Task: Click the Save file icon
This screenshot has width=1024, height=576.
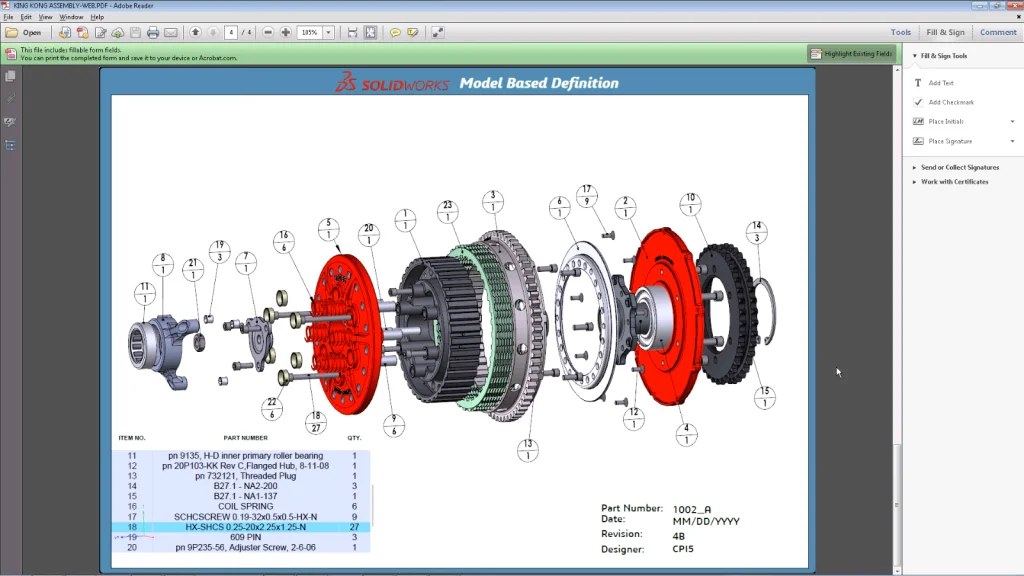Action: [x=135, y=32]
